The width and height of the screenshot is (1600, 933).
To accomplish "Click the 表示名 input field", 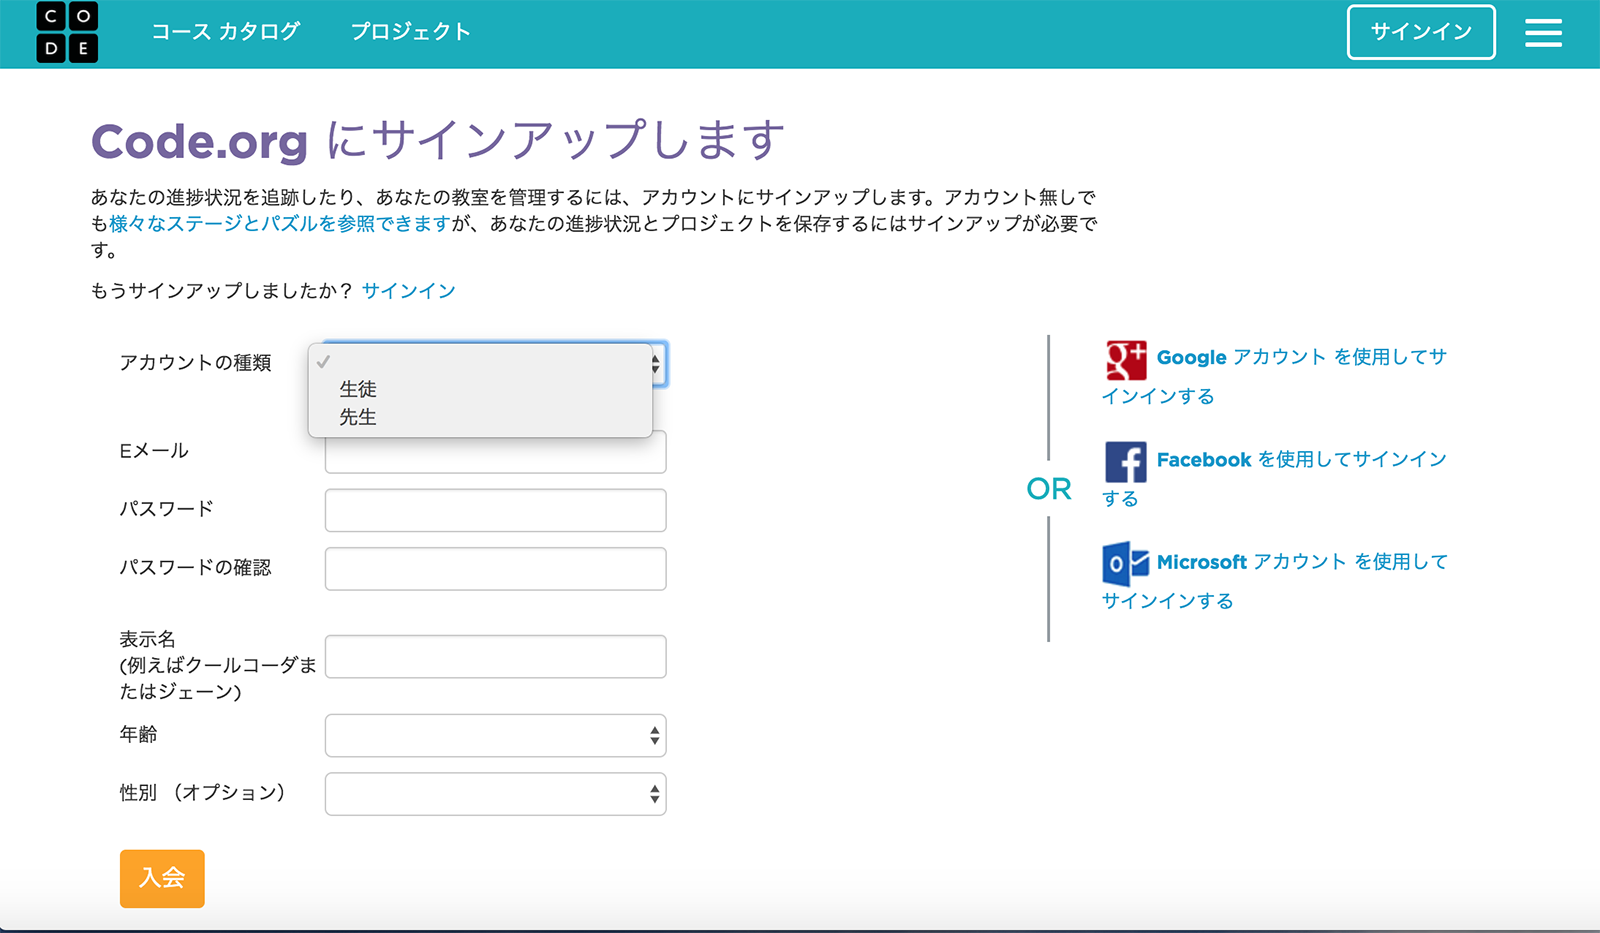I will pyautogui.click(x=495, y=657).
